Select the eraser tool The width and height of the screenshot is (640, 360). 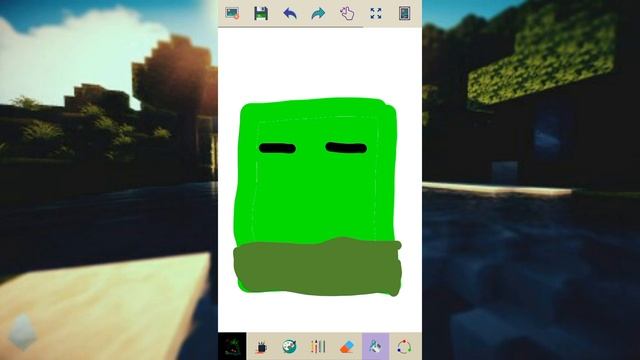[x=347, y=347]
